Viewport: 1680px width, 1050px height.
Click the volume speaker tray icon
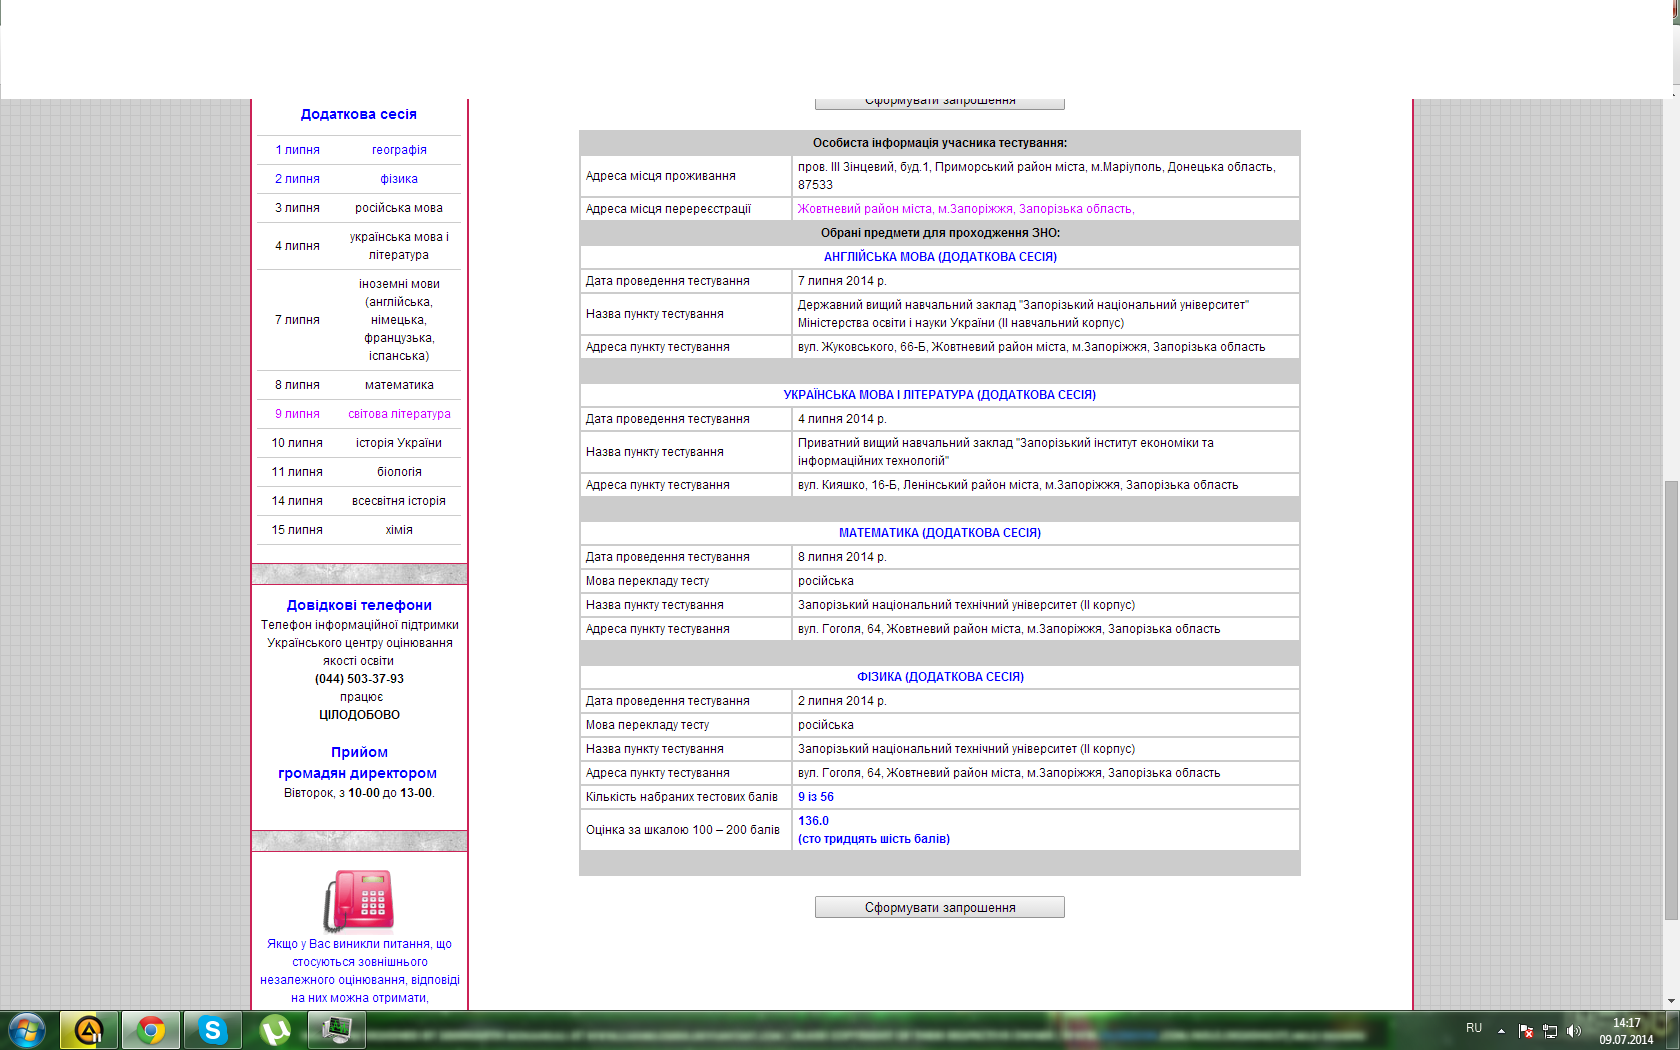[1574, 1031]
